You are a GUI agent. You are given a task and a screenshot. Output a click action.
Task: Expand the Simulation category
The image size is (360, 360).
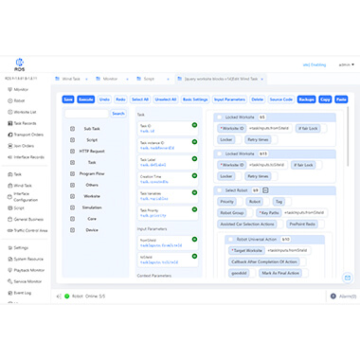pos(72,207)
